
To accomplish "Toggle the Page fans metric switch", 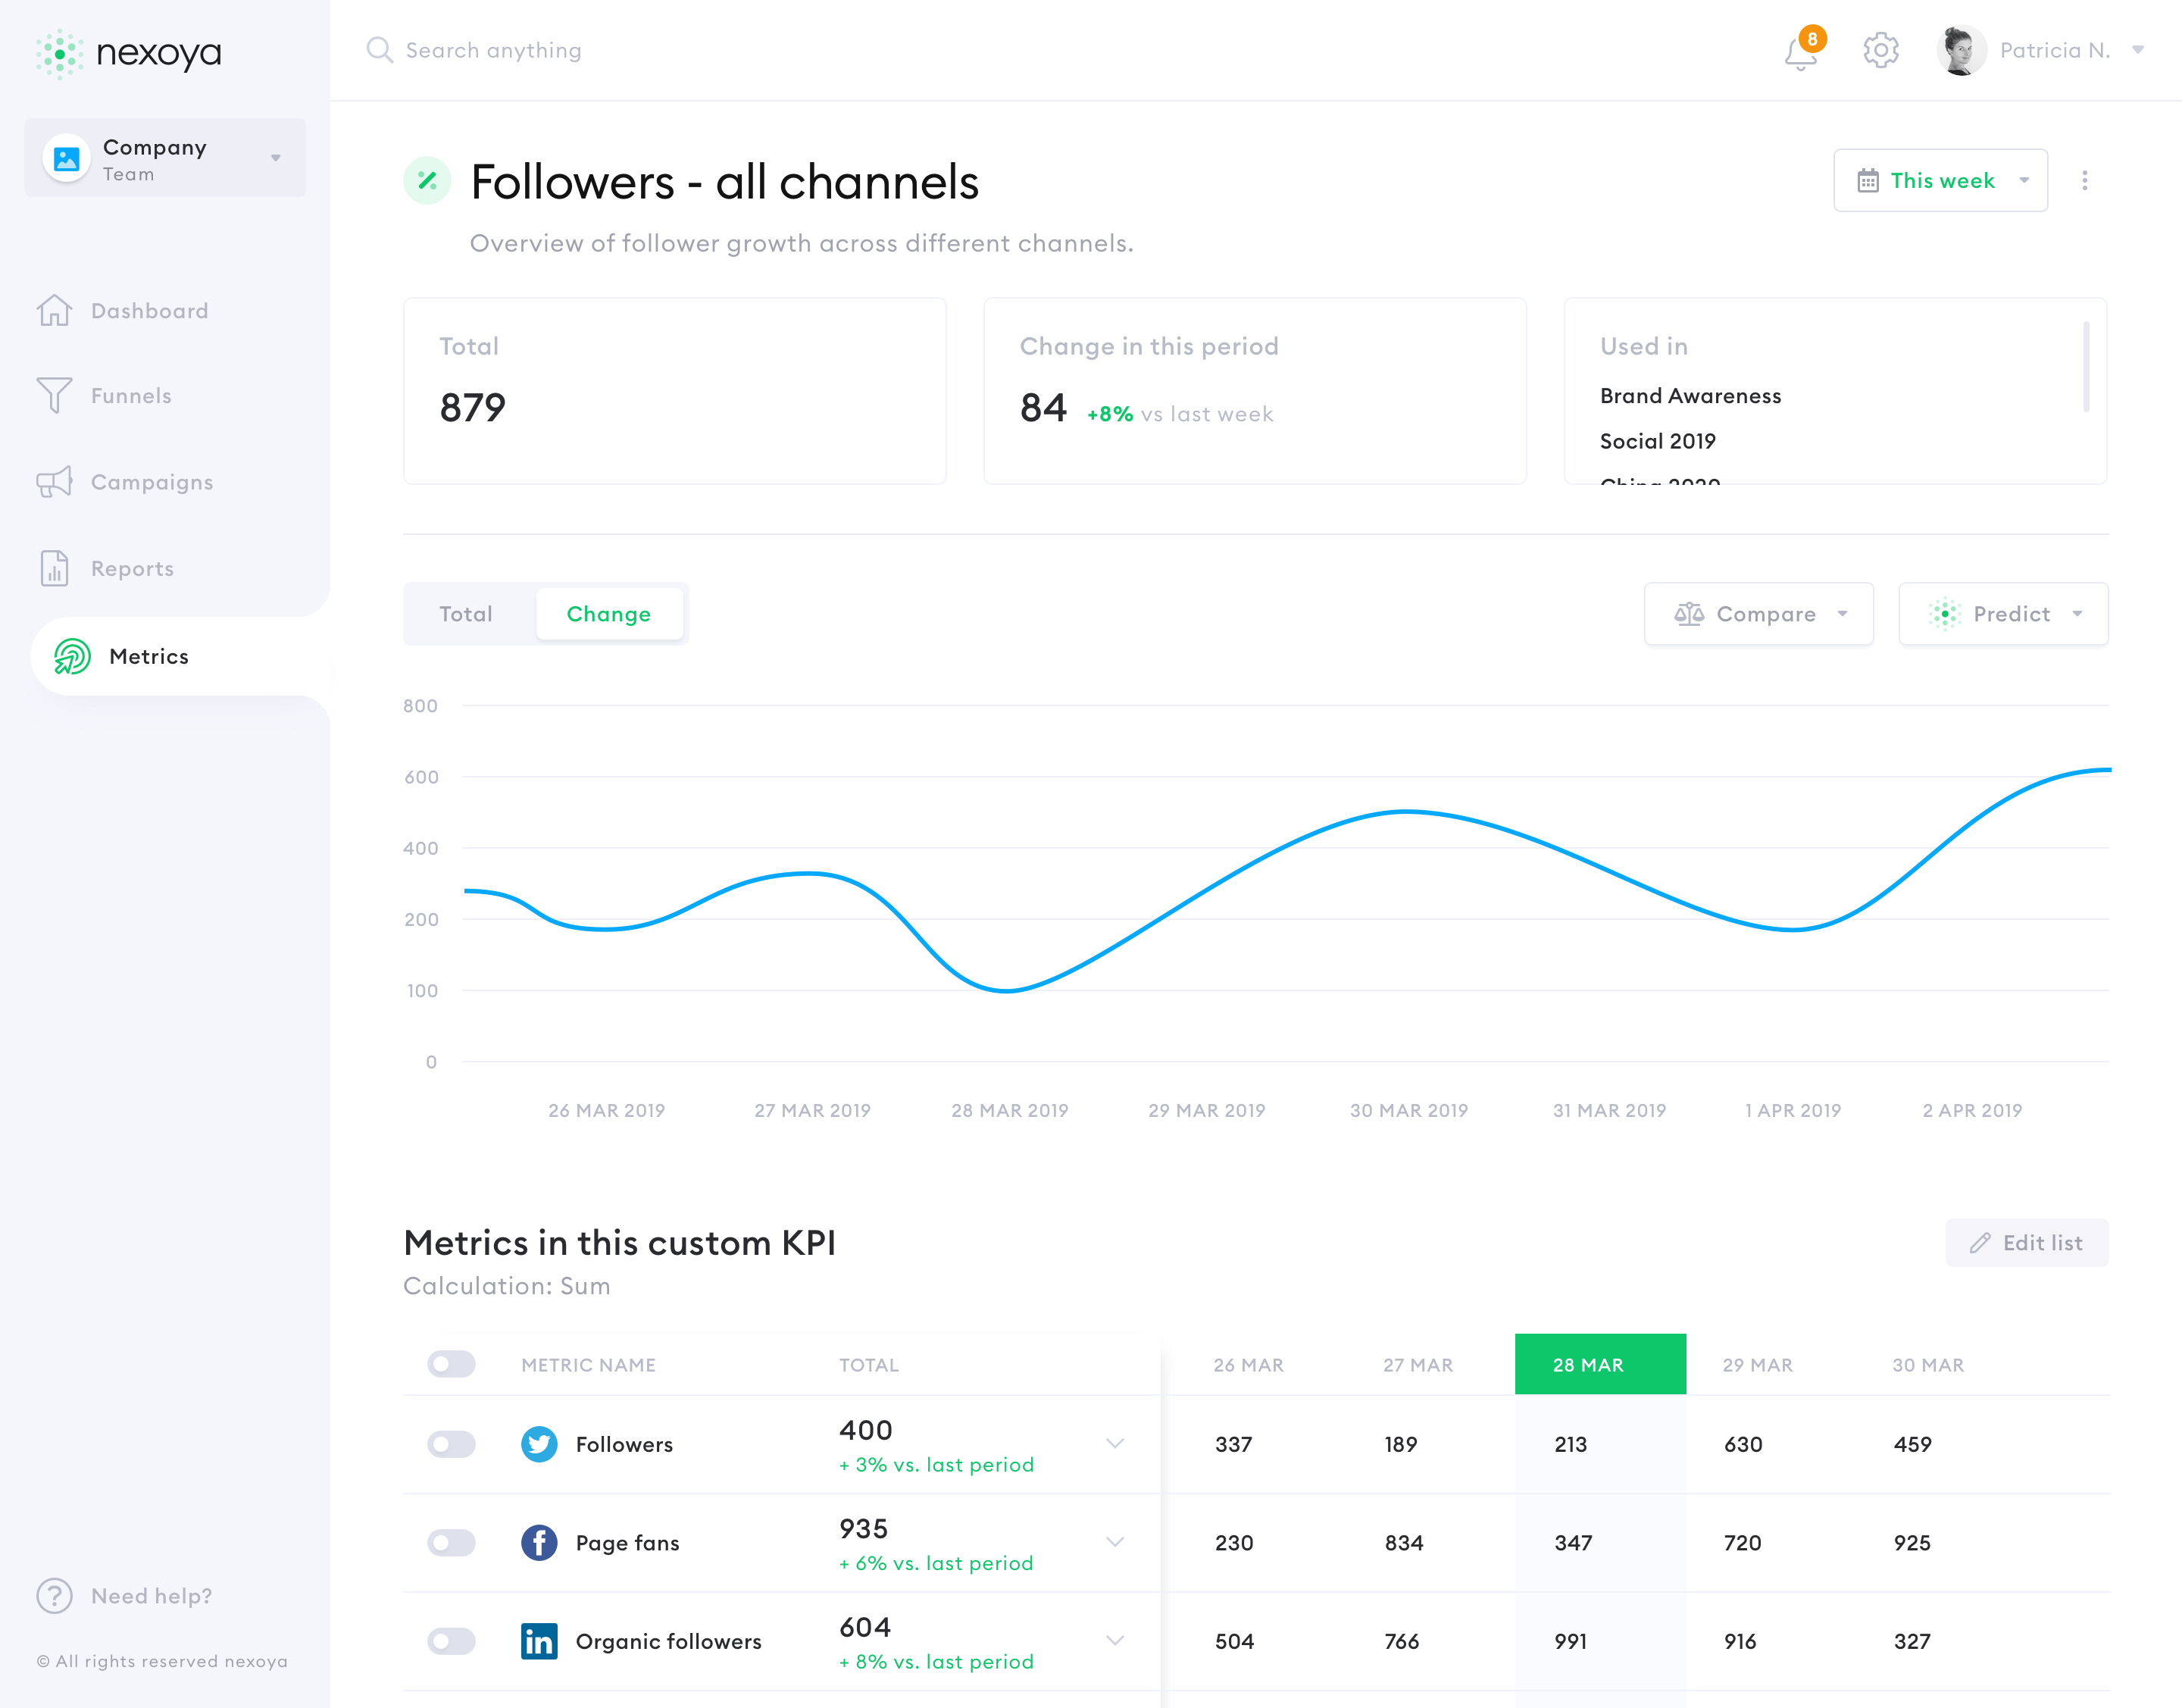I will (451, 1543).
